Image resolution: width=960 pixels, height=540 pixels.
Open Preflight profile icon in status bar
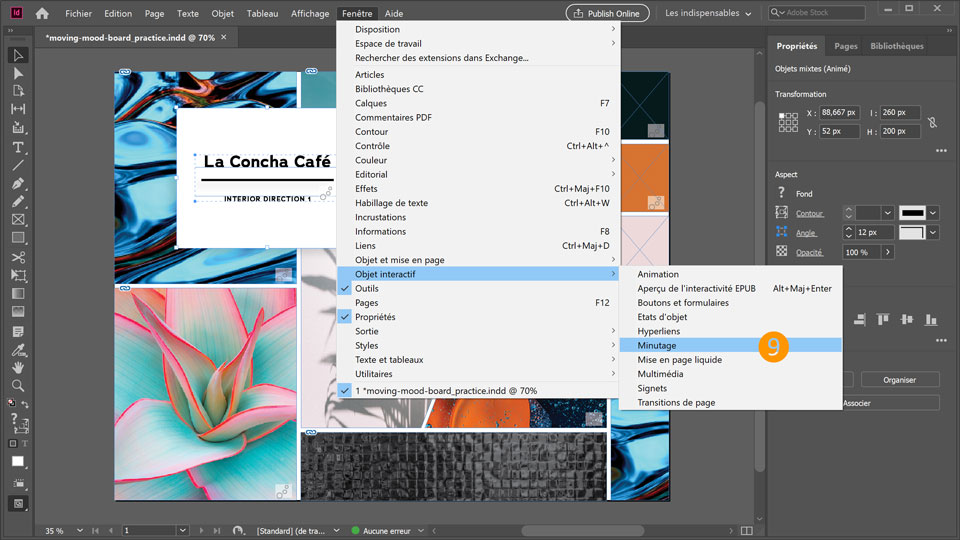(238, 531)
